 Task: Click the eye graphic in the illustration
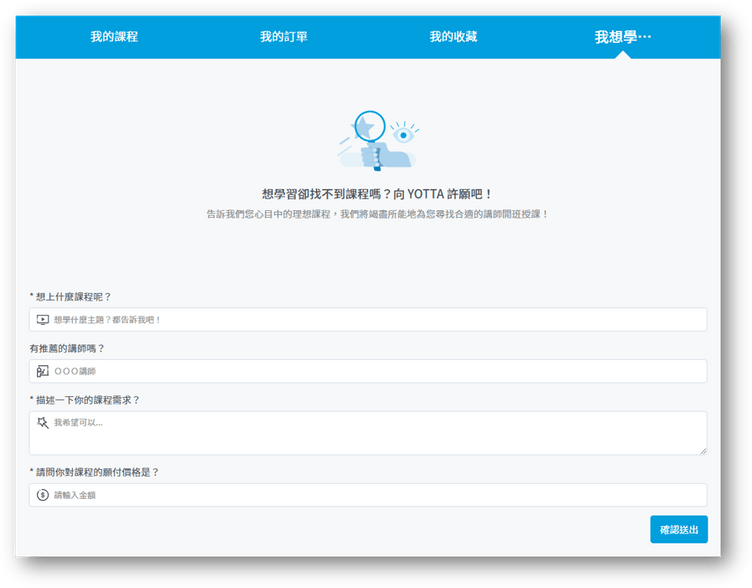pyautogui.click(x=402, y=132)
